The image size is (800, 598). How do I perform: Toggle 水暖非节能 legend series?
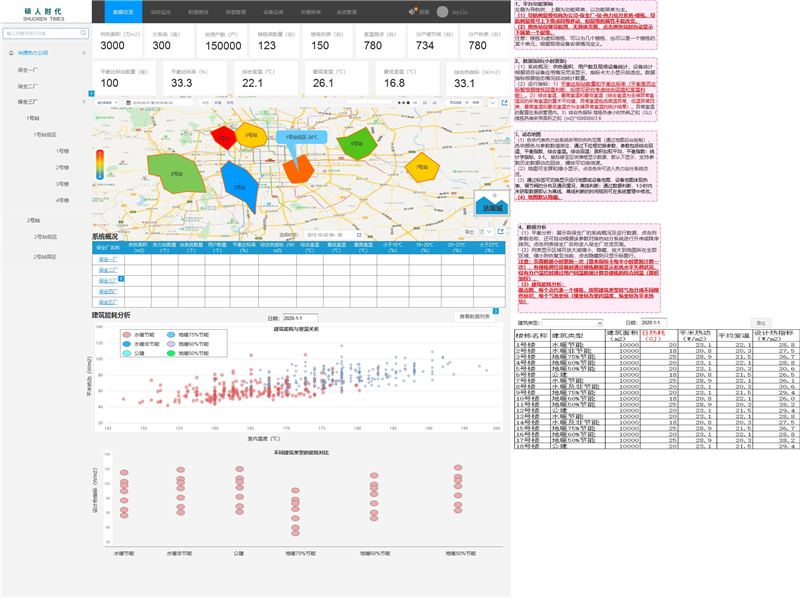point(141,344)
